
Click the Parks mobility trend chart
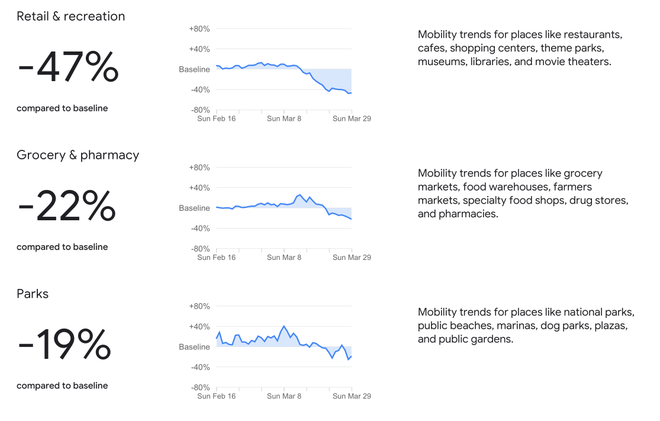(x=284, y=347)
